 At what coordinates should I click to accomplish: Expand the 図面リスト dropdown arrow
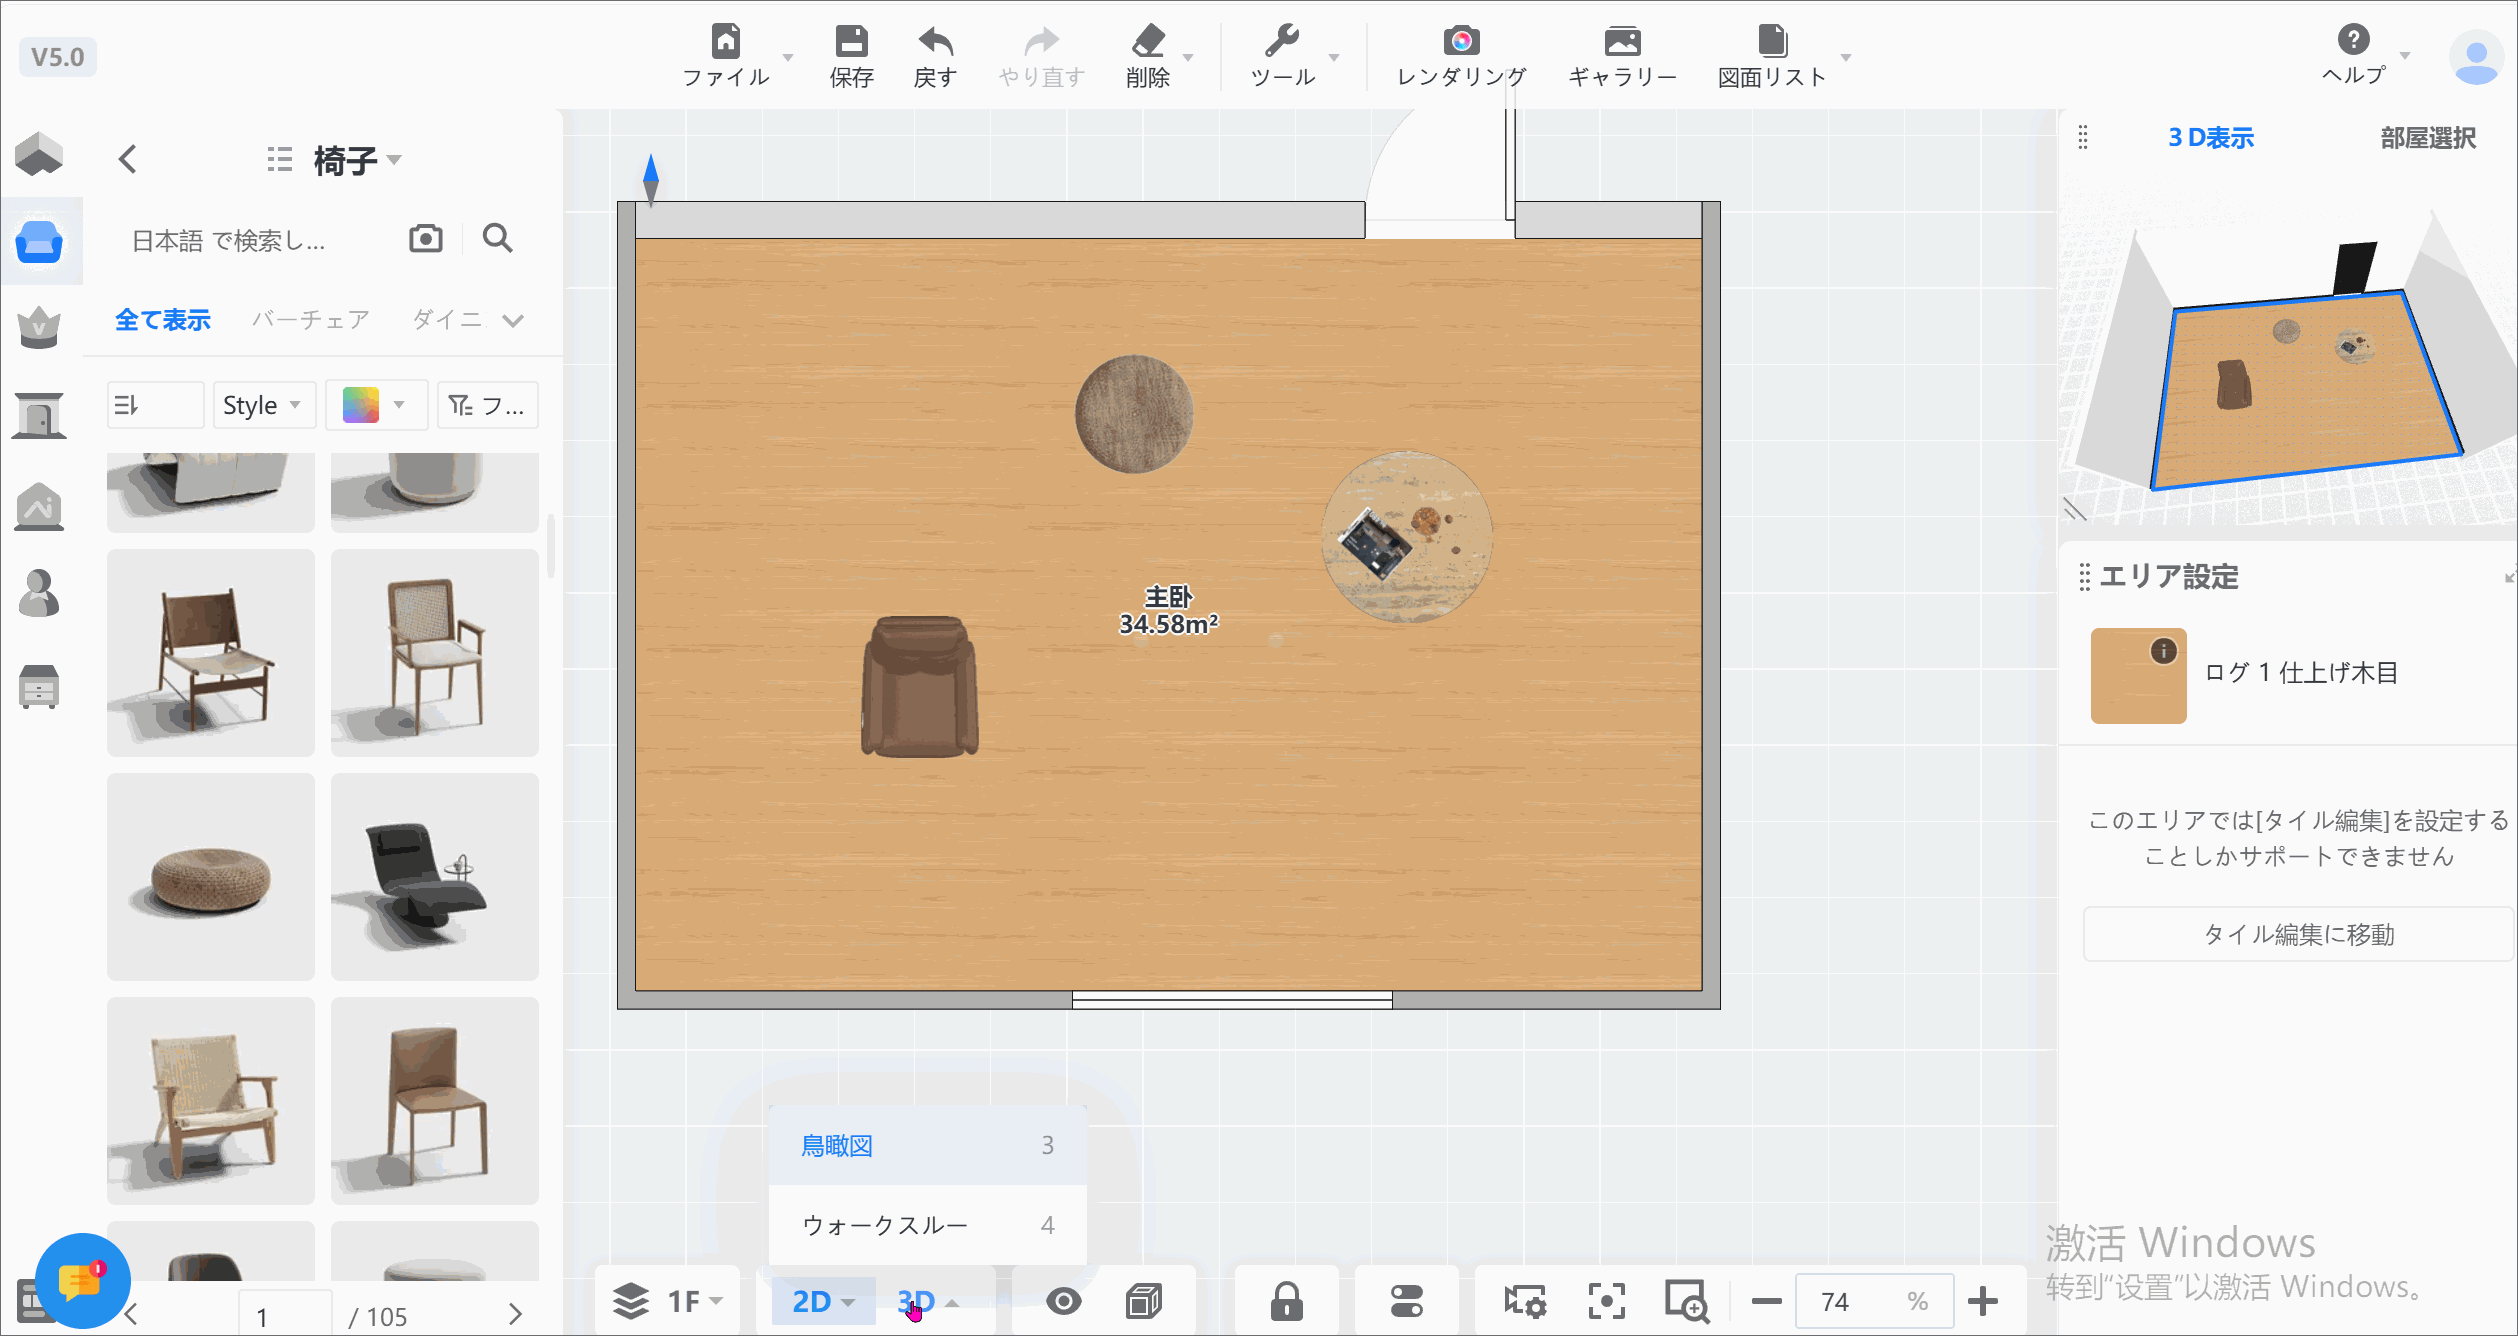tap(1846, 57)
